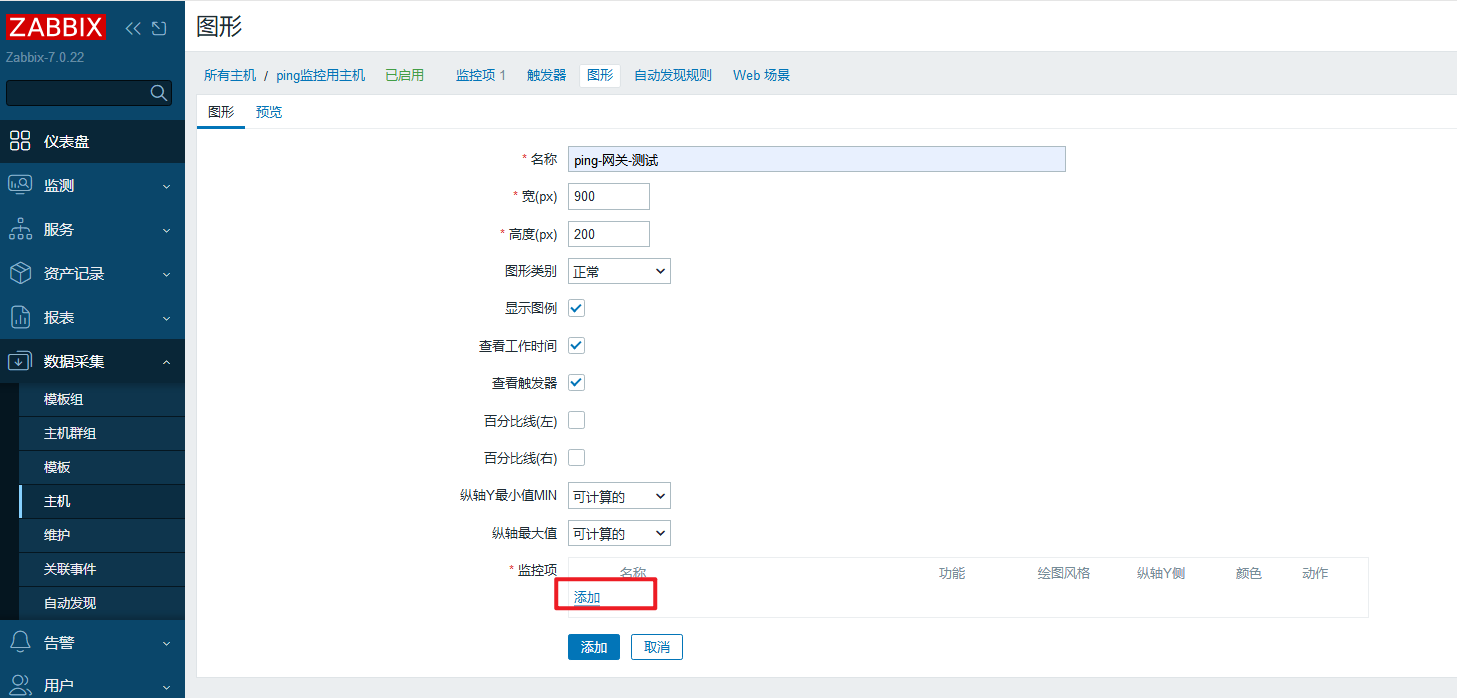Screen dimensions: 1457x698
Task: Click the sidebar kiosk toggle icon
Action: 159,28
